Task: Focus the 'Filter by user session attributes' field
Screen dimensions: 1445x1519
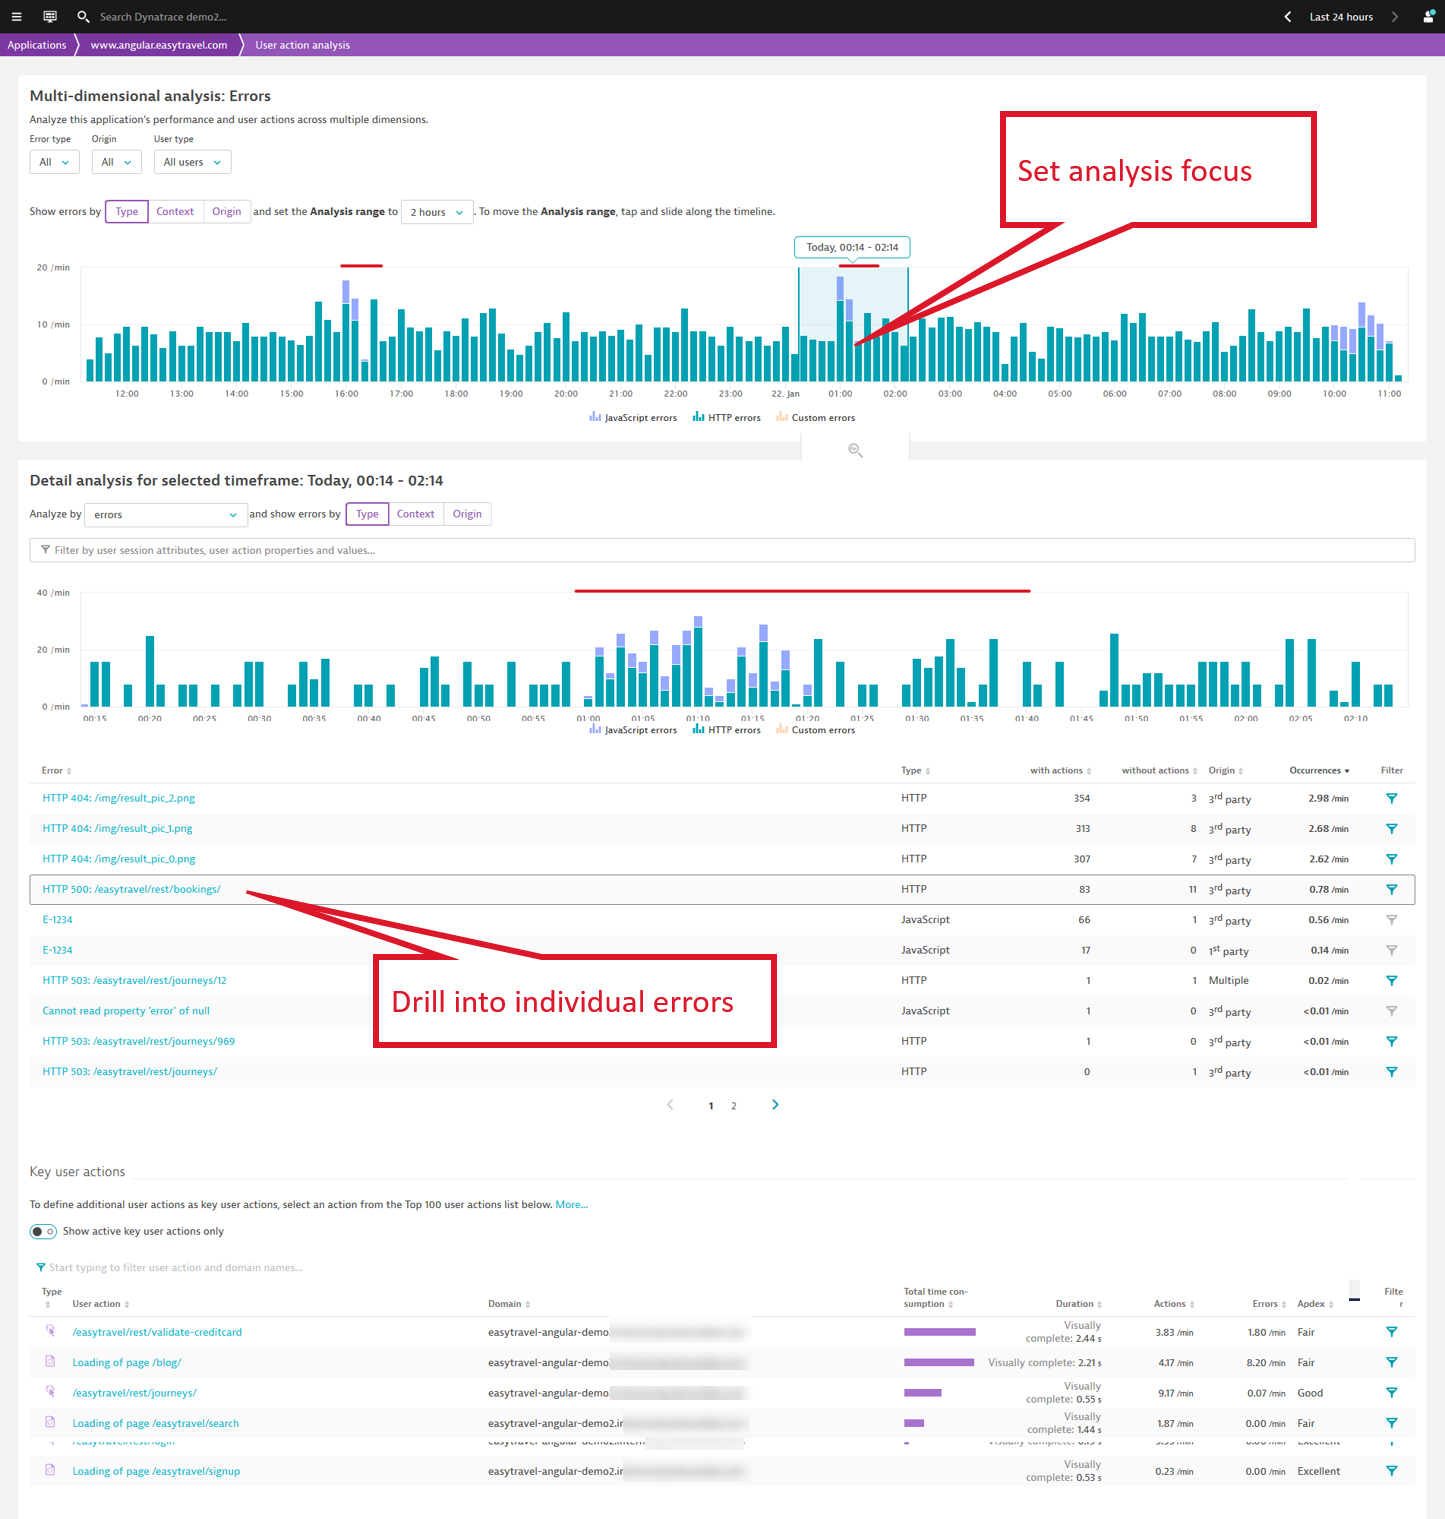Action: 722,550
